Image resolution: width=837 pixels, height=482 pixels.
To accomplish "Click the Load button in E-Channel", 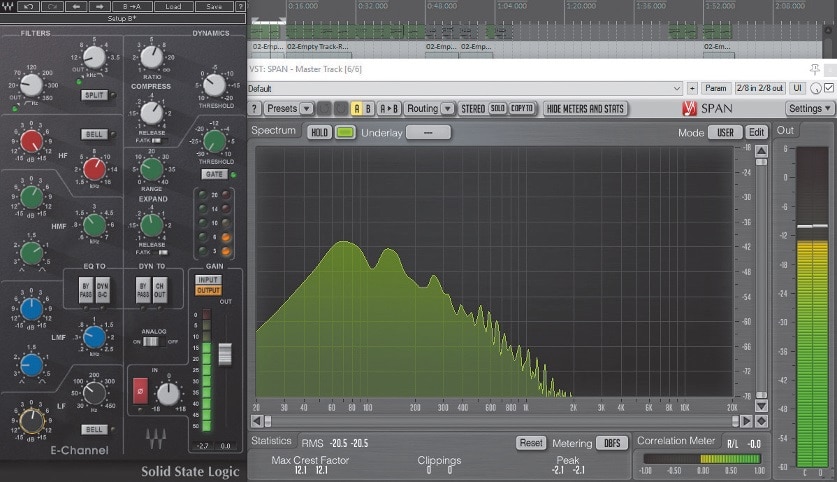I will (x=173, y=6).
